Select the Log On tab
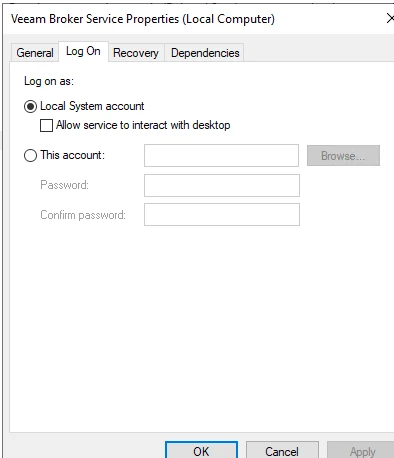This screenshot has width=394, height=458. (x=83, y=51)
